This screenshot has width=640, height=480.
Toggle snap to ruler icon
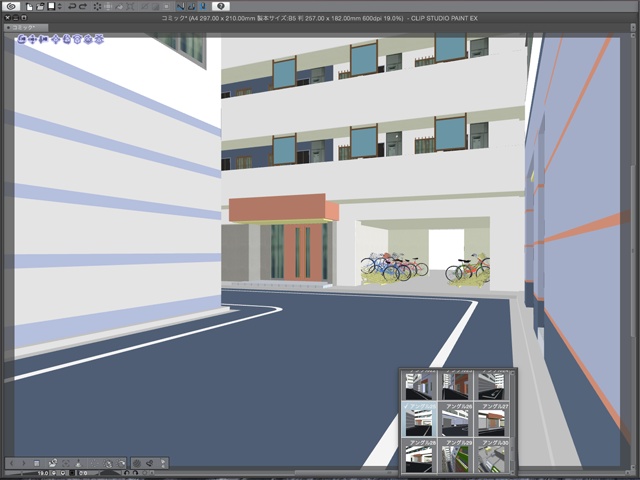[x=180, y=6]
